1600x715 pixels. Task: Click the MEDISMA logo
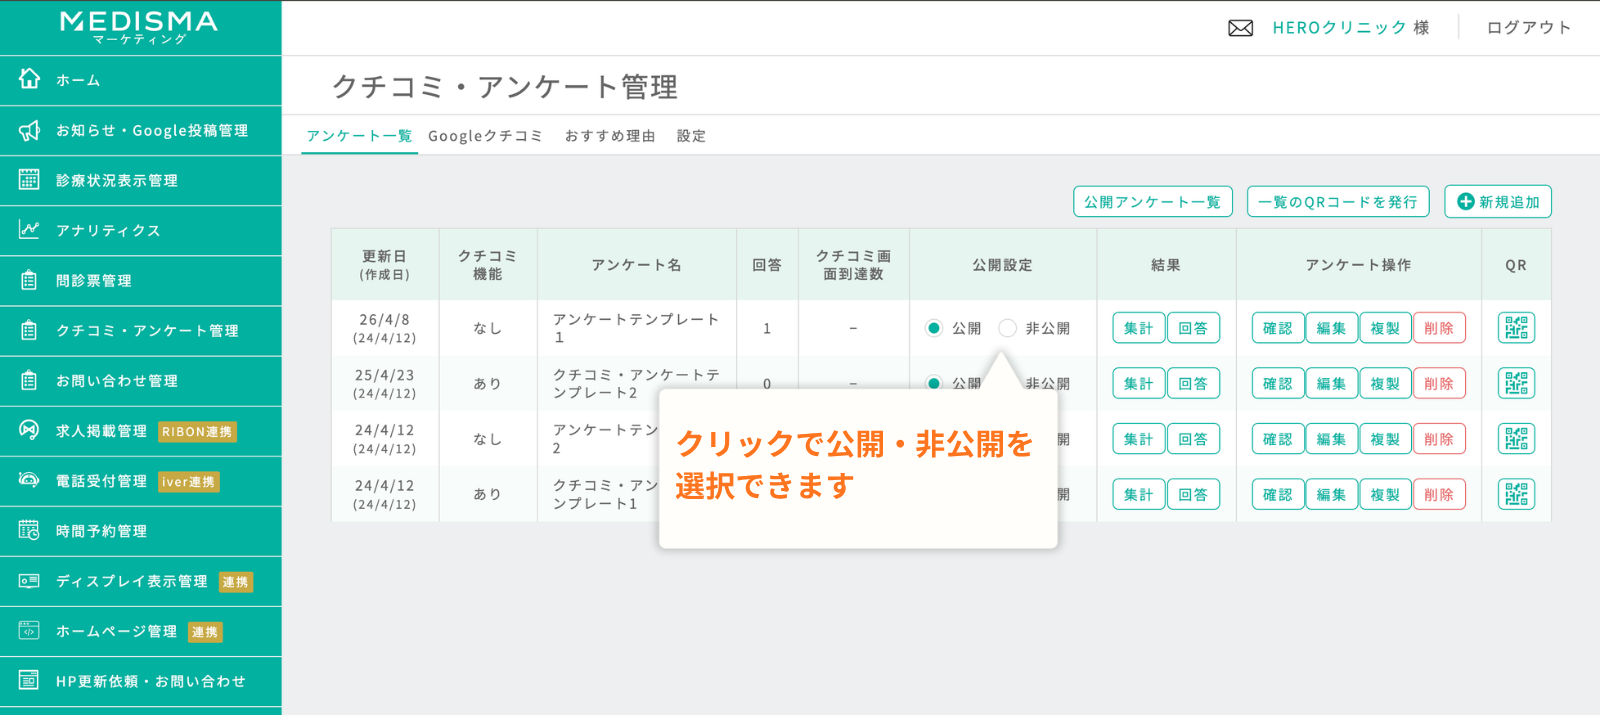(139, 27)
